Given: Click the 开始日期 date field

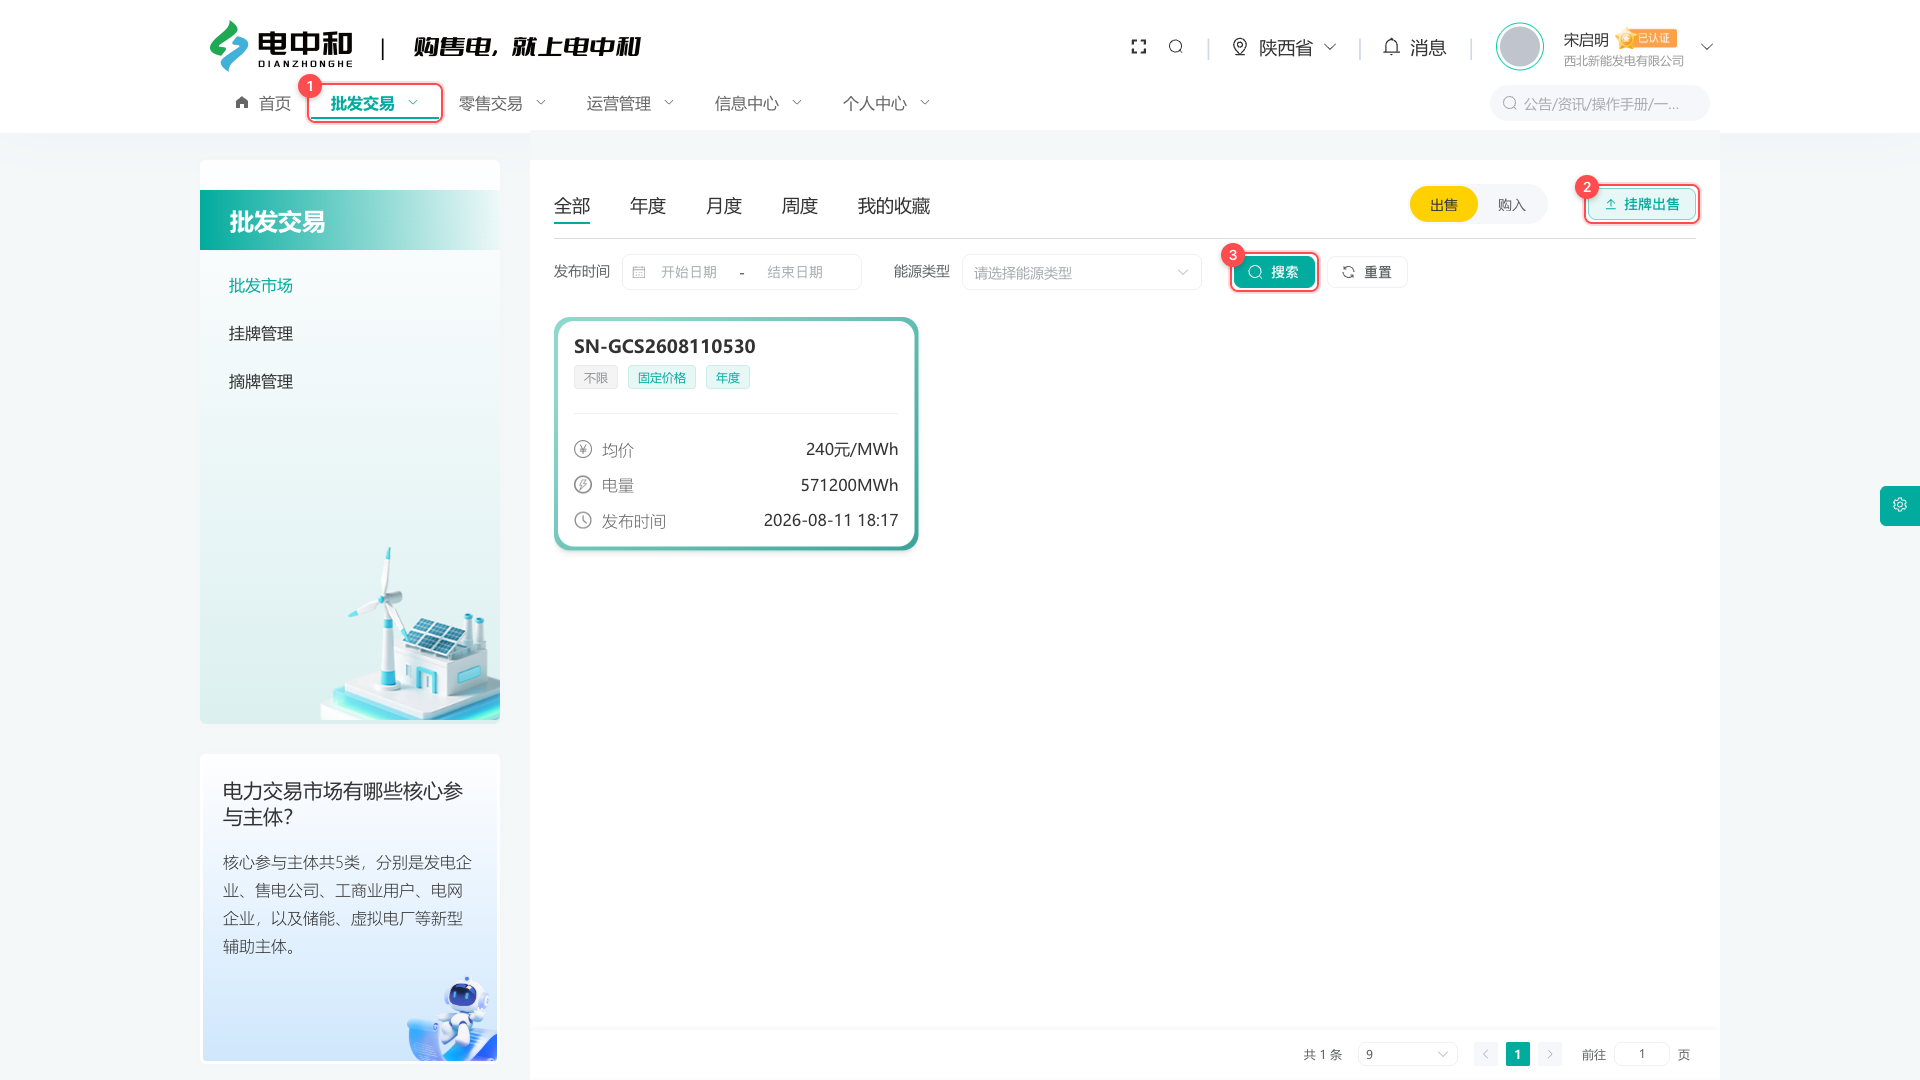Looking at the screenshot, I should tap(689, 272).
